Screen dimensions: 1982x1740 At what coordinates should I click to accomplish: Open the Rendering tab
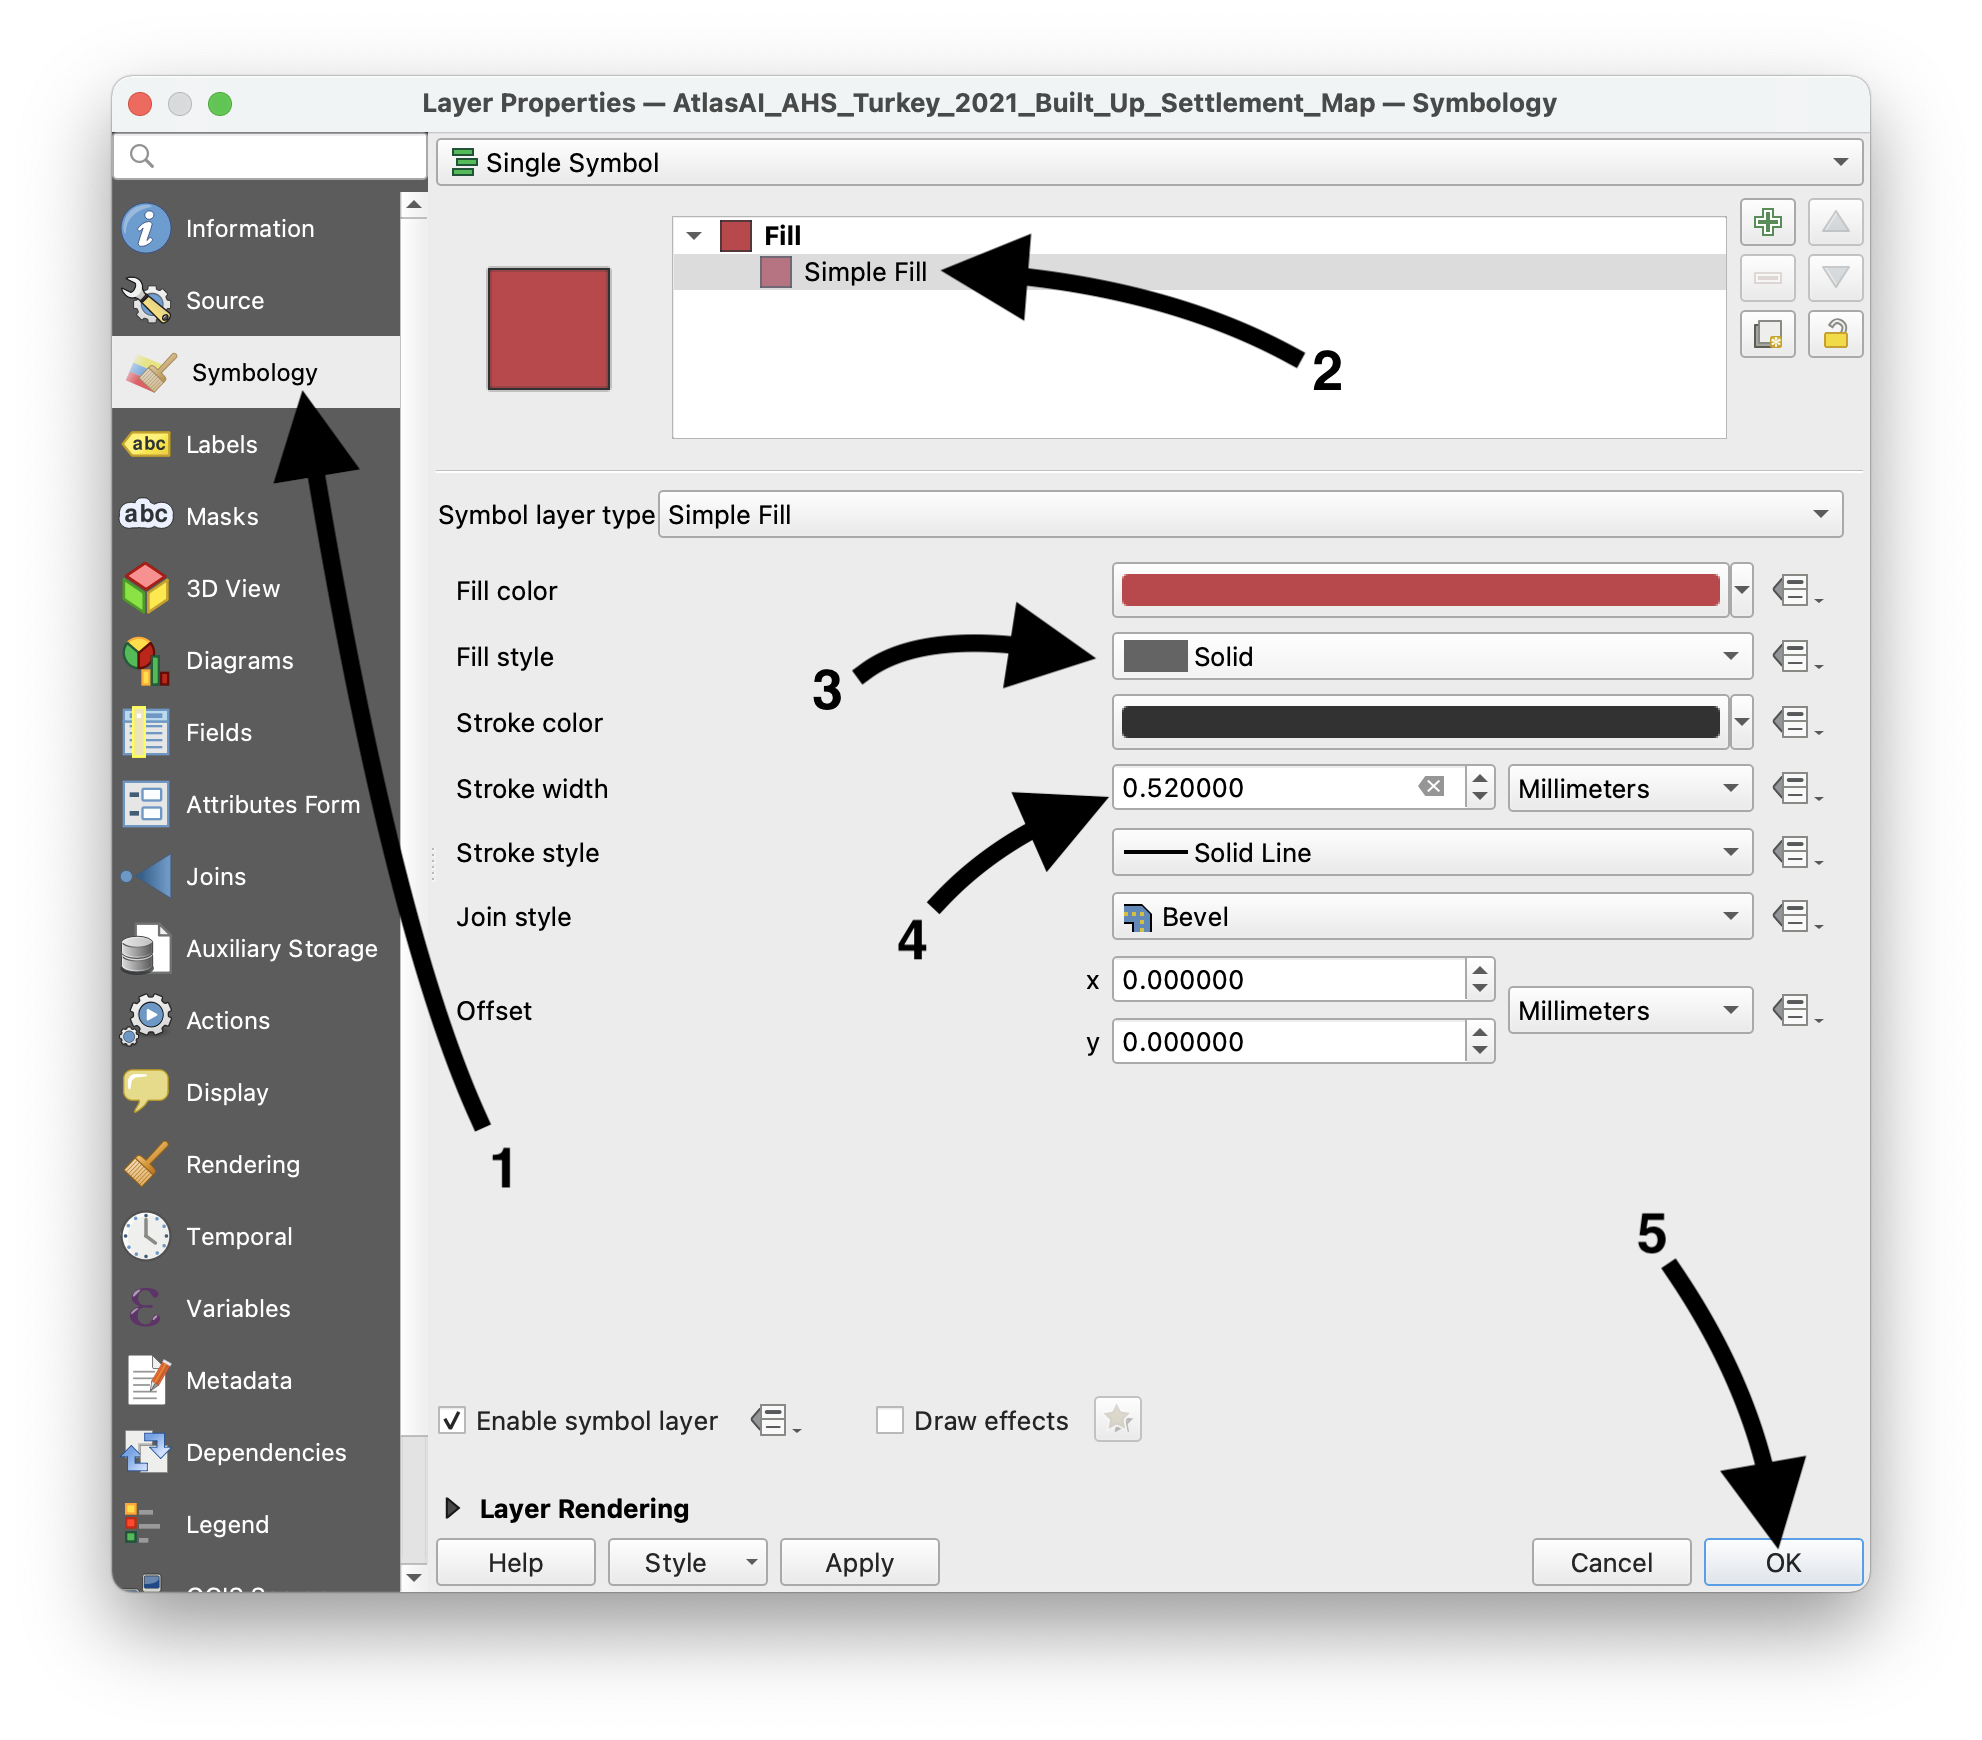click(x=256, y=1164)
